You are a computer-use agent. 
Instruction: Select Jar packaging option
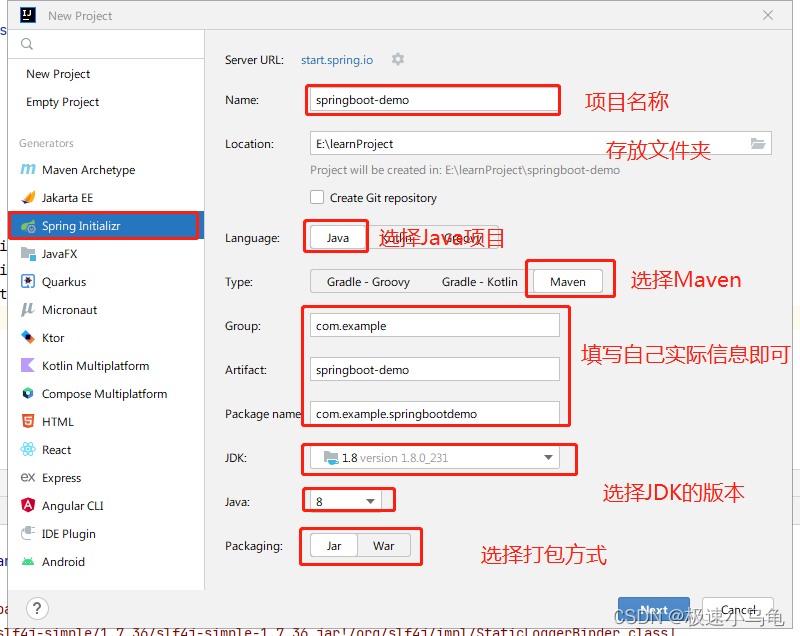[334, 546]
